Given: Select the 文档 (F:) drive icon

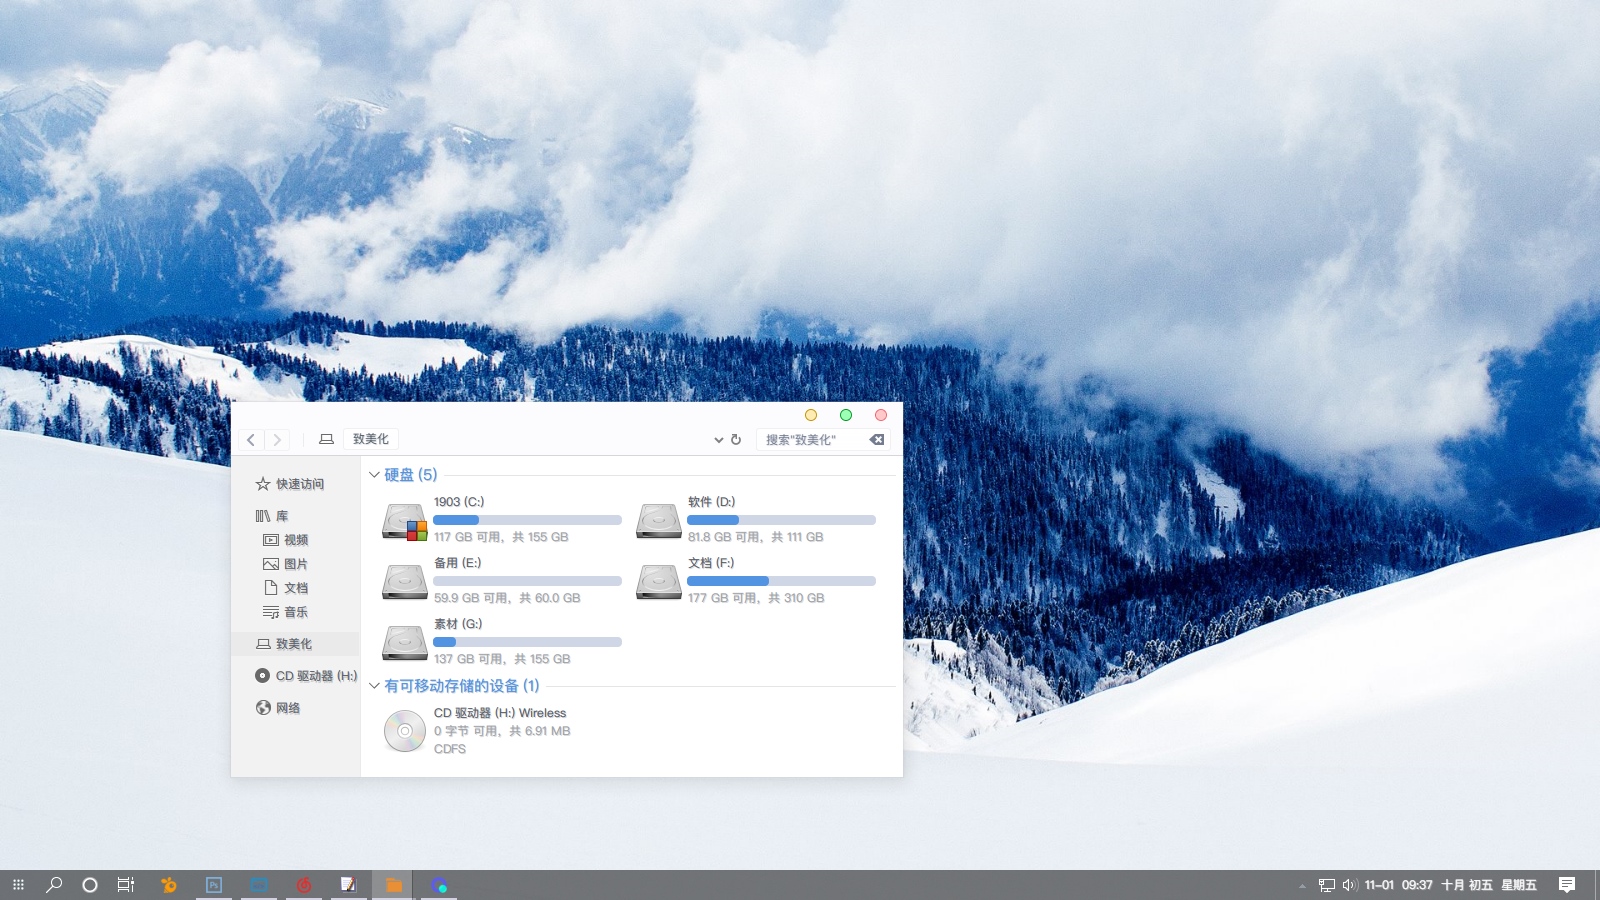Looking at the screenshot, I should coord(659,581).
